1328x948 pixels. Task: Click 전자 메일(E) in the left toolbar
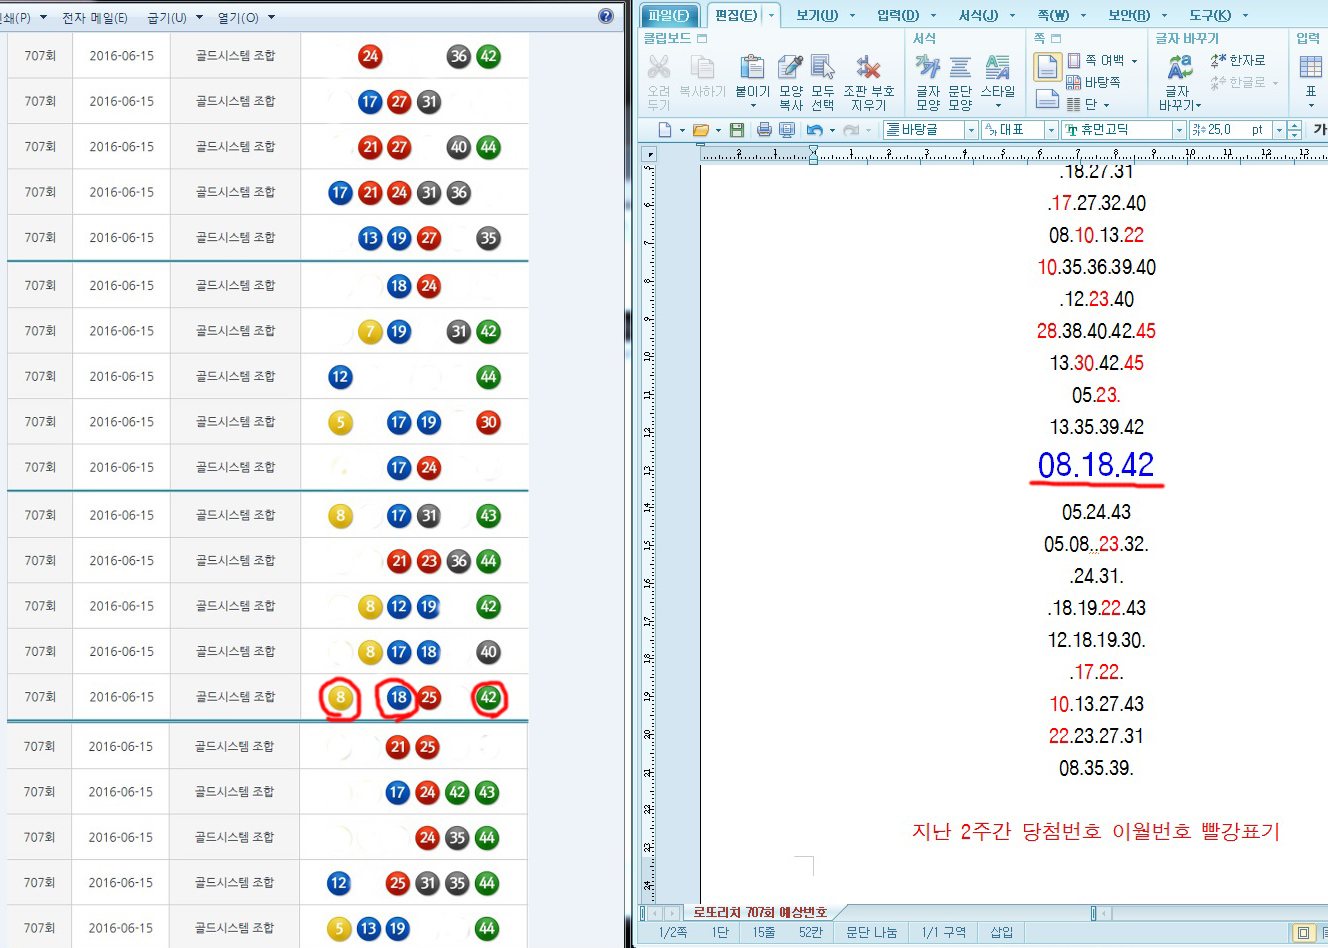(95, 18)
